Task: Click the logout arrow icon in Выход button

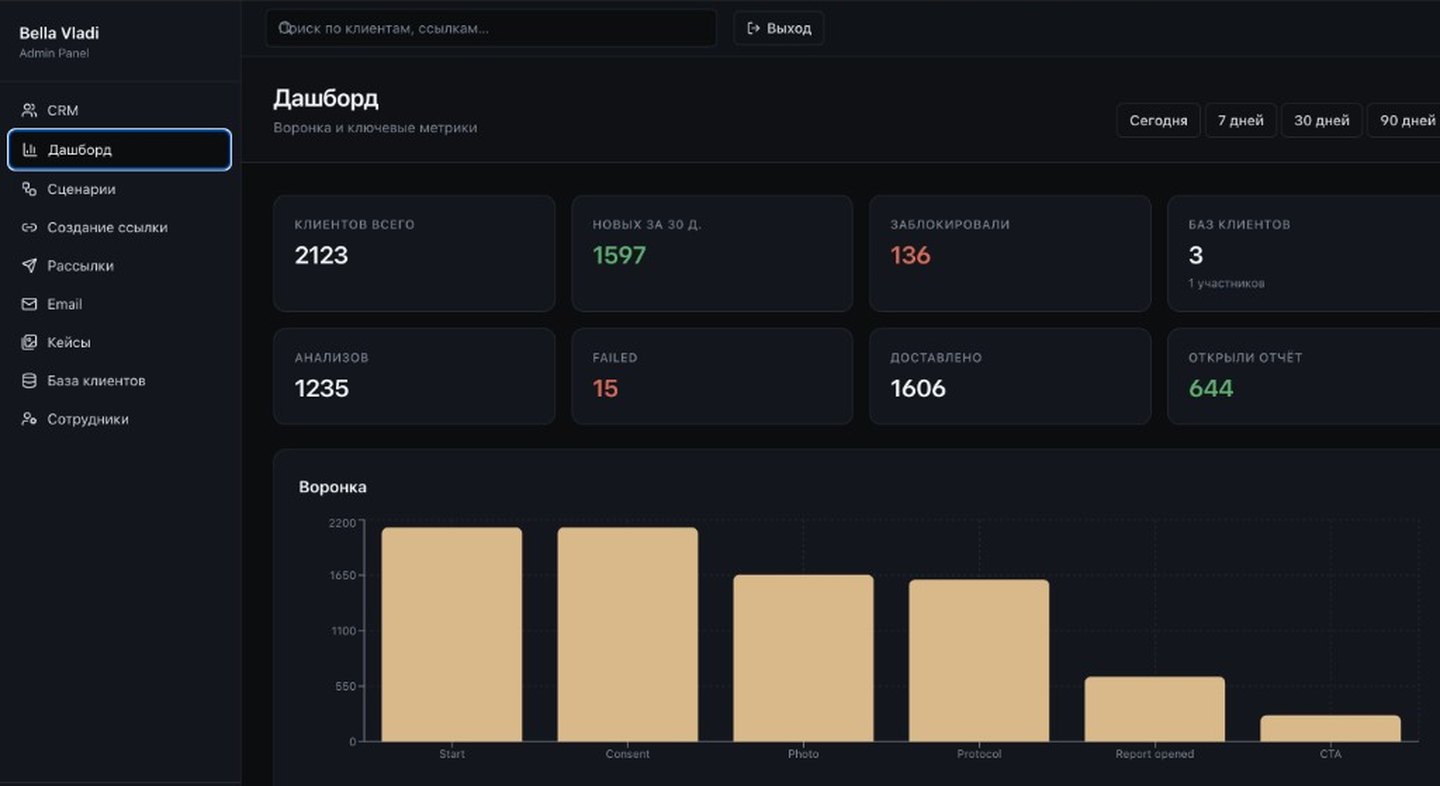Action: [x=754, y=28]
